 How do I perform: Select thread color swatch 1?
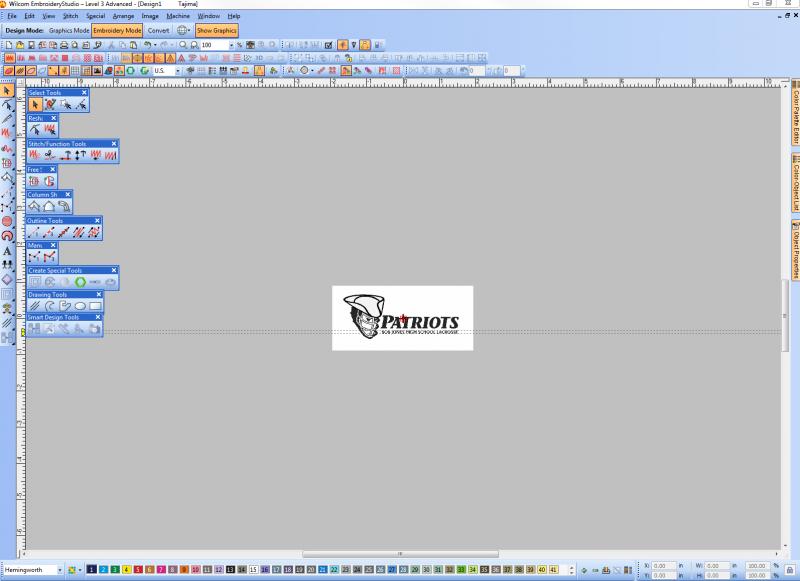tap(92, 569)
